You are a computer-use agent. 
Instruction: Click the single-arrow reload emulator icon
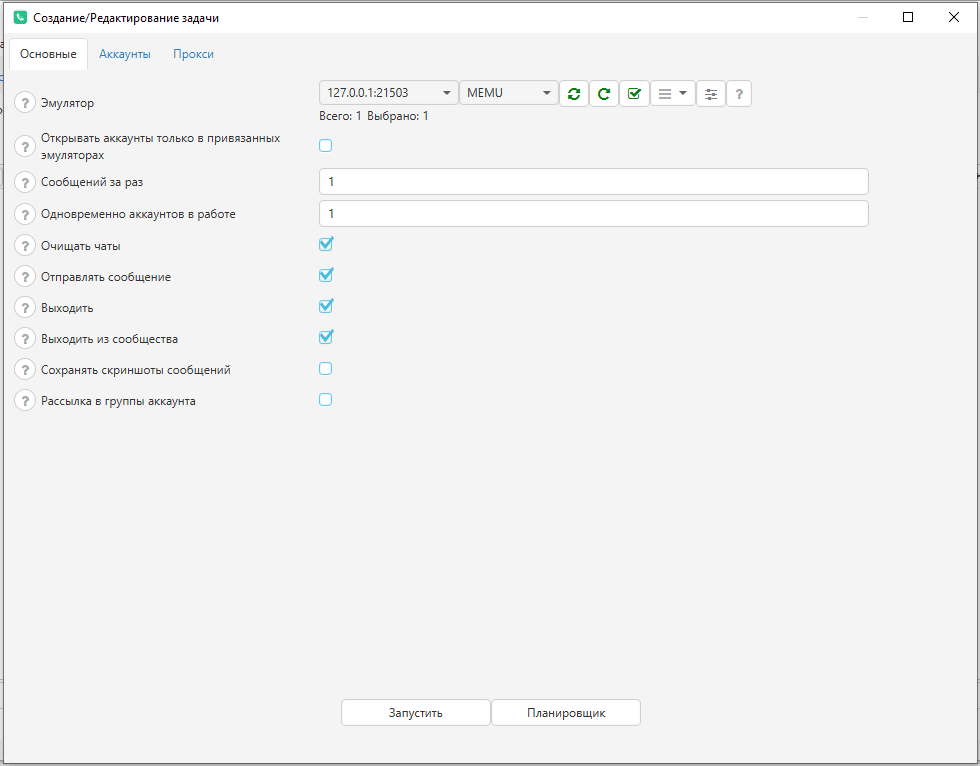[x=604, y=94]
